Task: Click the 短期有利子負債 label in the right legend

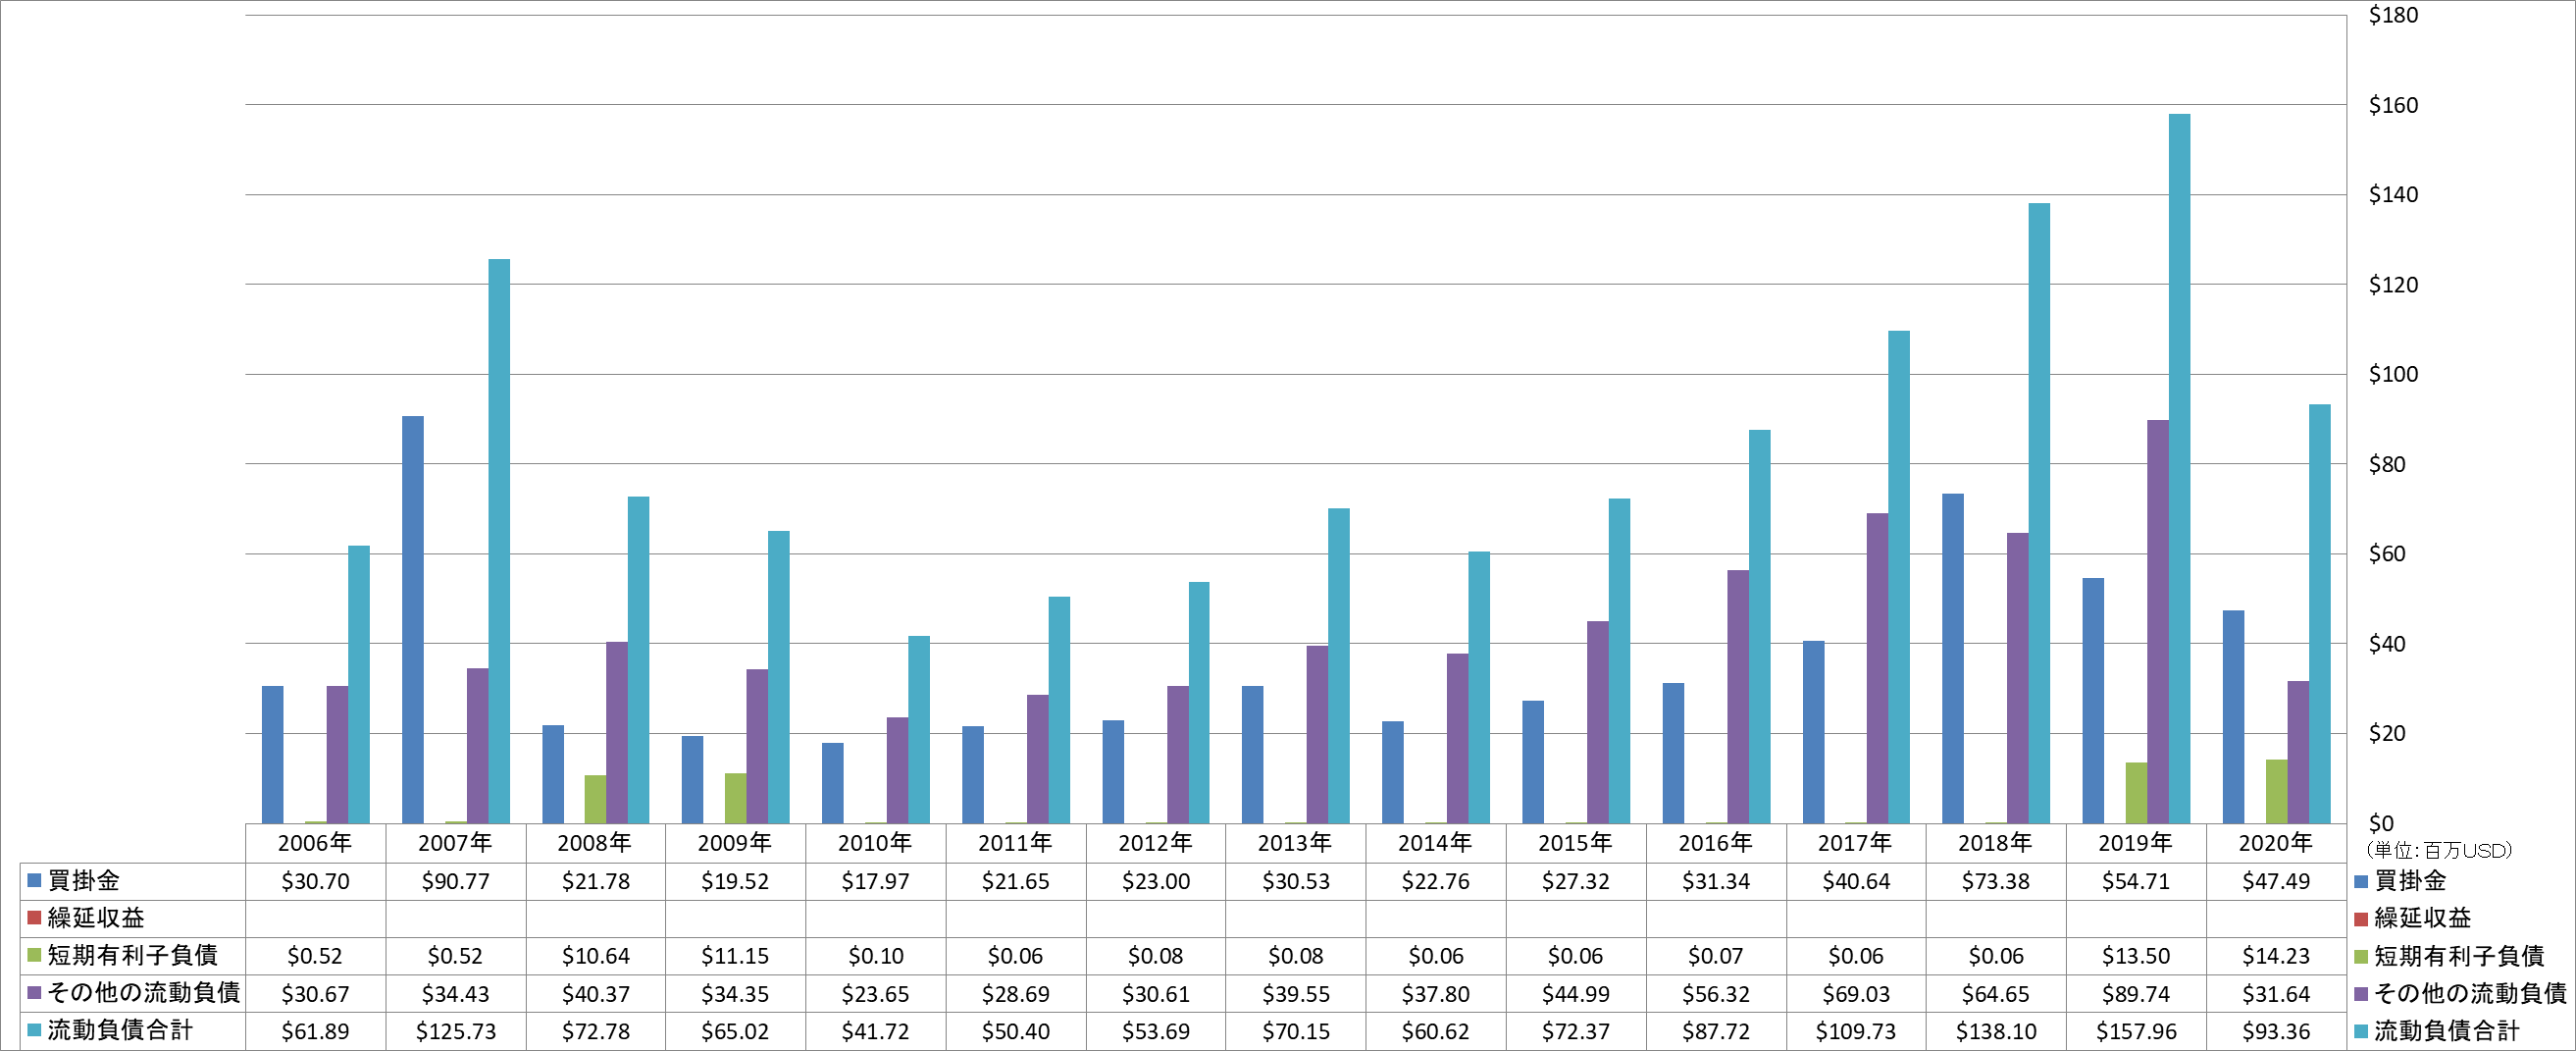Action: tap(2459, 956)
